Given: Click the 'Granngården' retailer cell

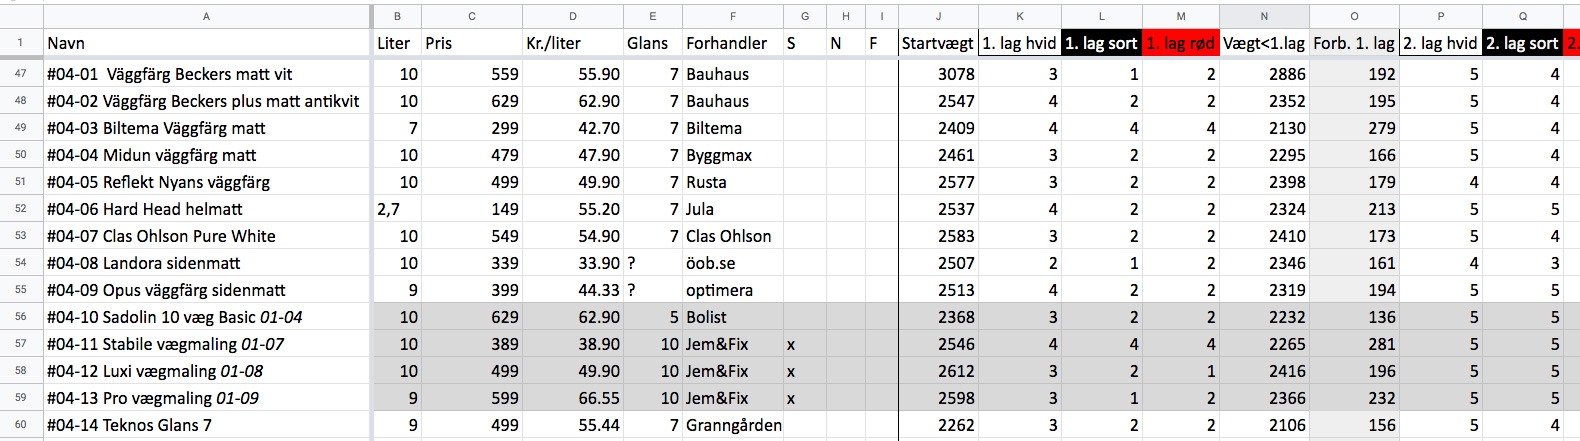Looking at the screenshot, I should 732,425.
